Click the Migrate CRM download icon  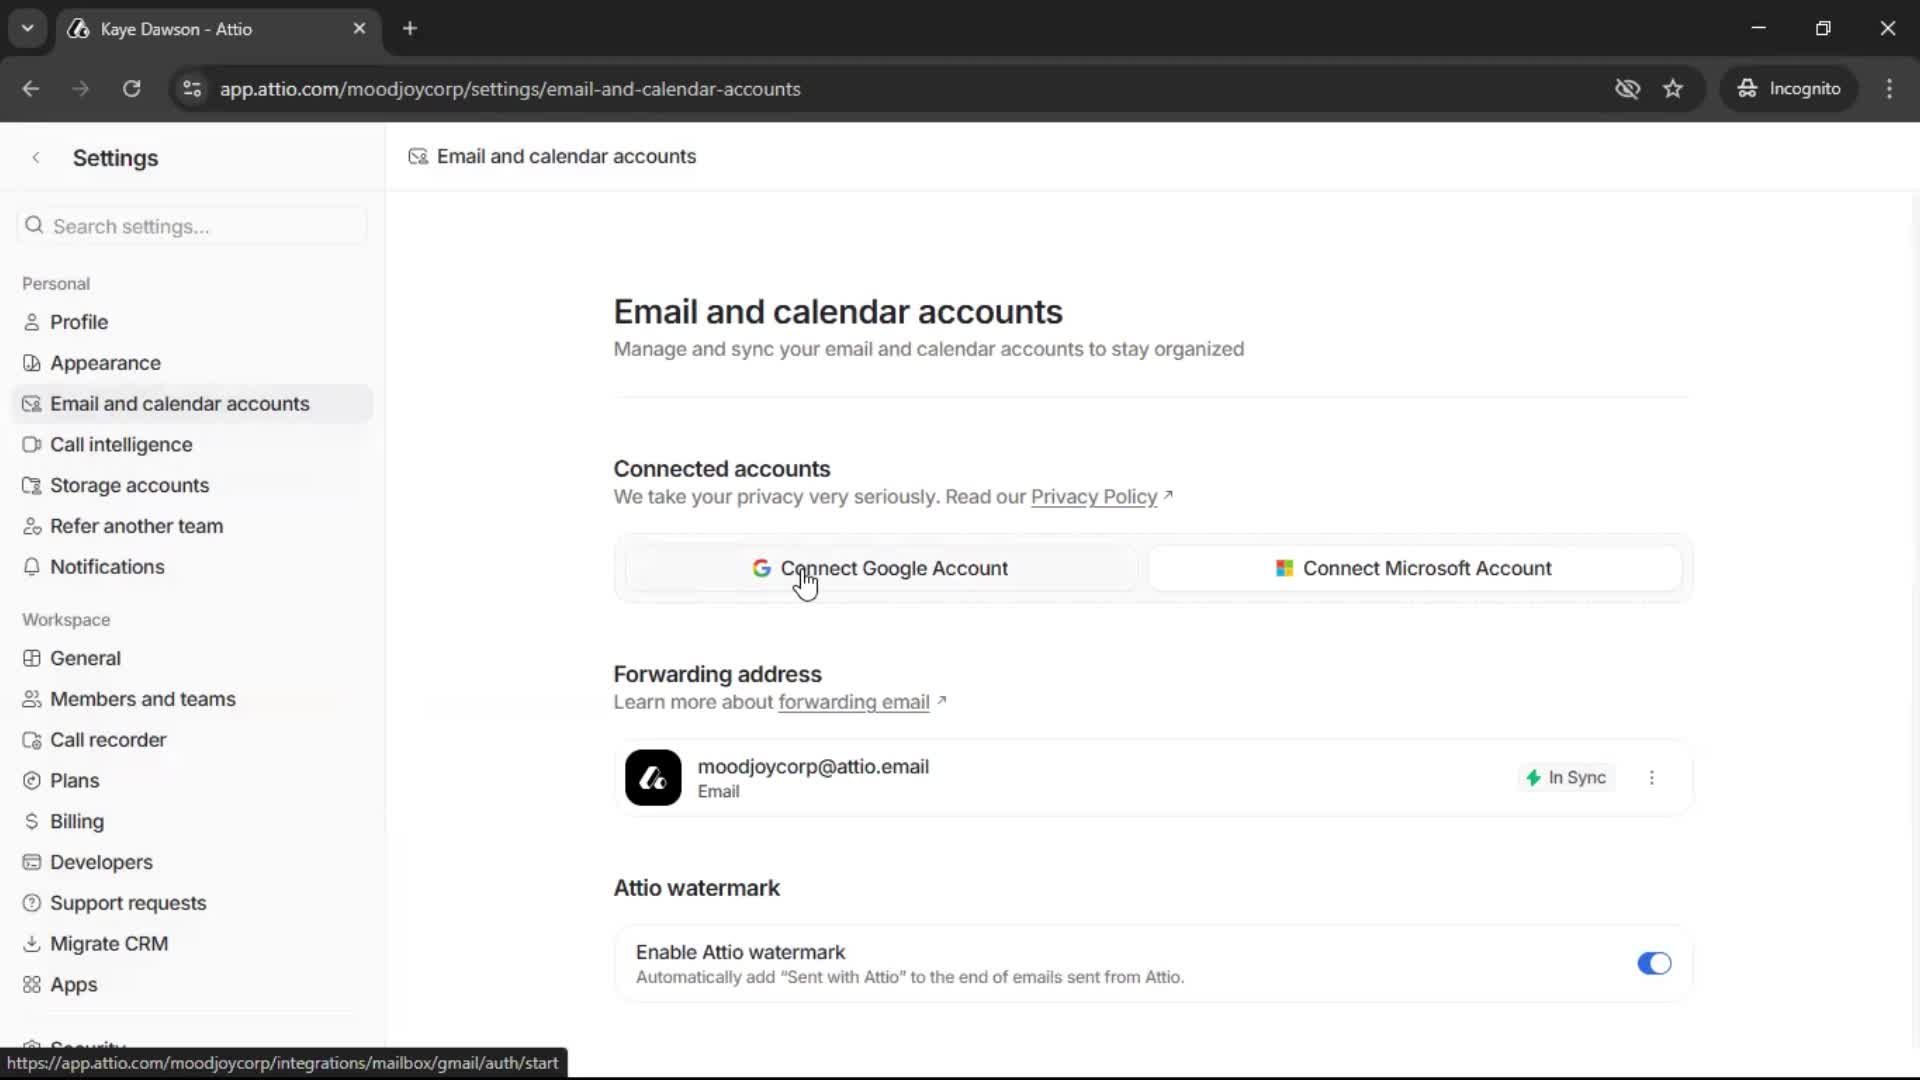click(32, 944)
